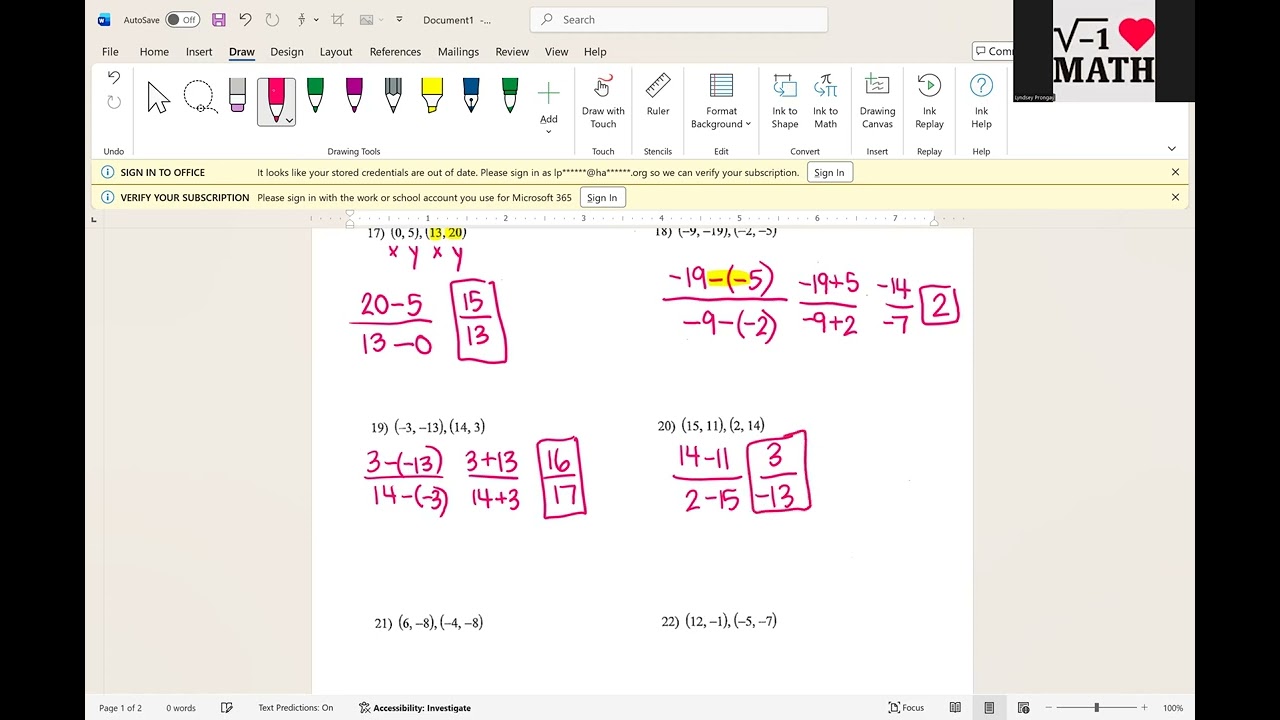Image resolution: width=1280 pixels, height=720 pixels.
Task: Choose the Lasso Select tool
Action: tap(199, 98)
